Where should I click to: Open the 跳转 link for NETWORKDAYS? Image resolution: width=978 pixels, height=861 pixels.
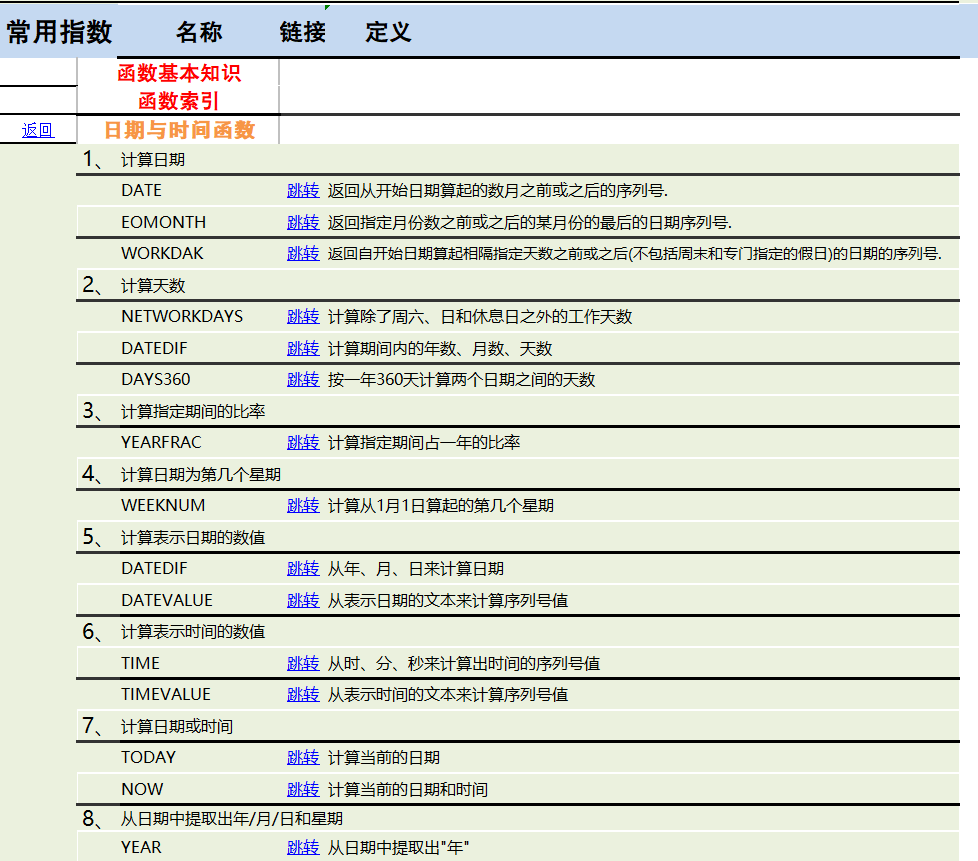point(303,316)
